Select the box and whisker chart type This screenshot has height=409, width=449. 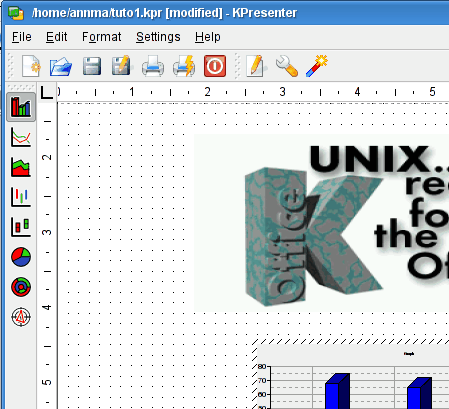coord(21,227)
